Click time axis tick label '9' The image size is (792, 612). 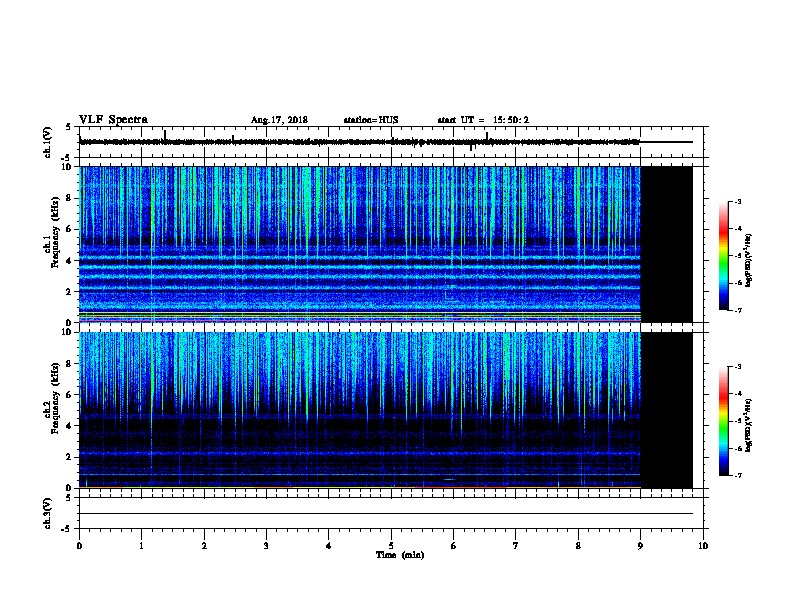click(x=640, y=545)
